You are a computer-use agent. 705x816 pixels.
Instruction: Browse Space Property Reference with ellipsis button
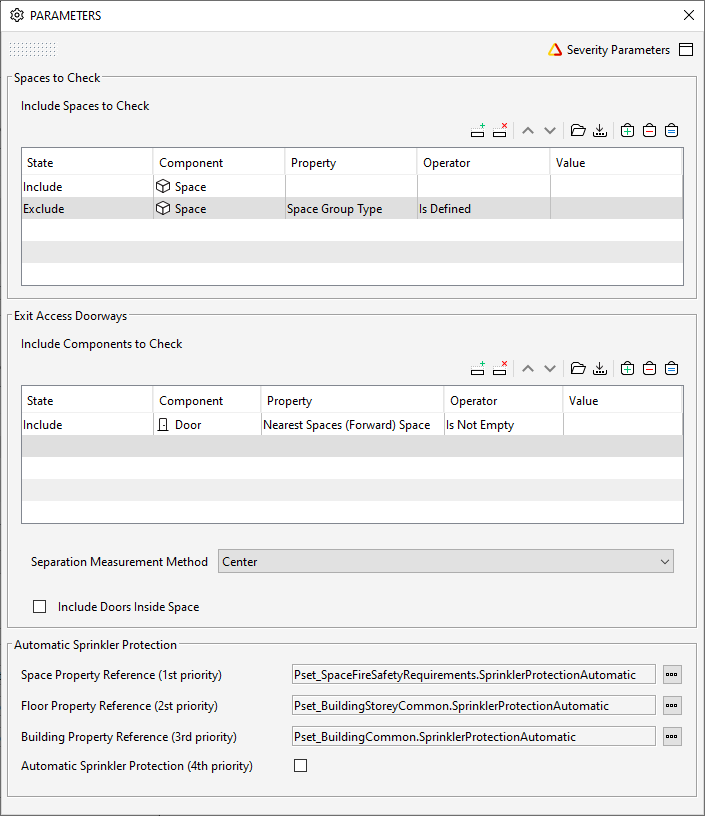(671, 675)
